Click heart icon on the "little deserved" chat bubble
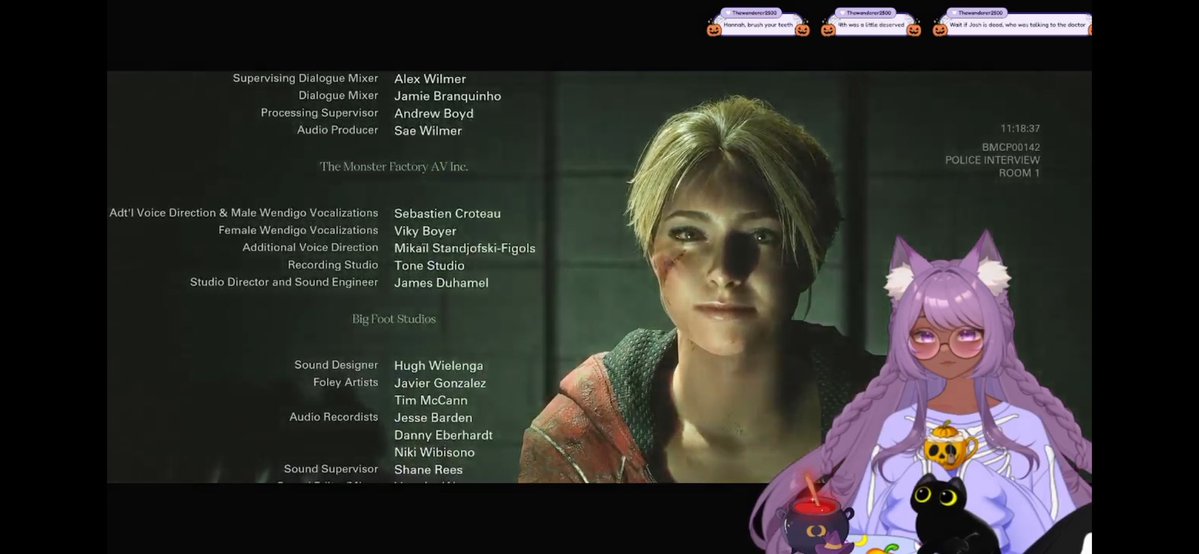The width and height of the screenshot is (1199, 554). [x=843, y=13]
